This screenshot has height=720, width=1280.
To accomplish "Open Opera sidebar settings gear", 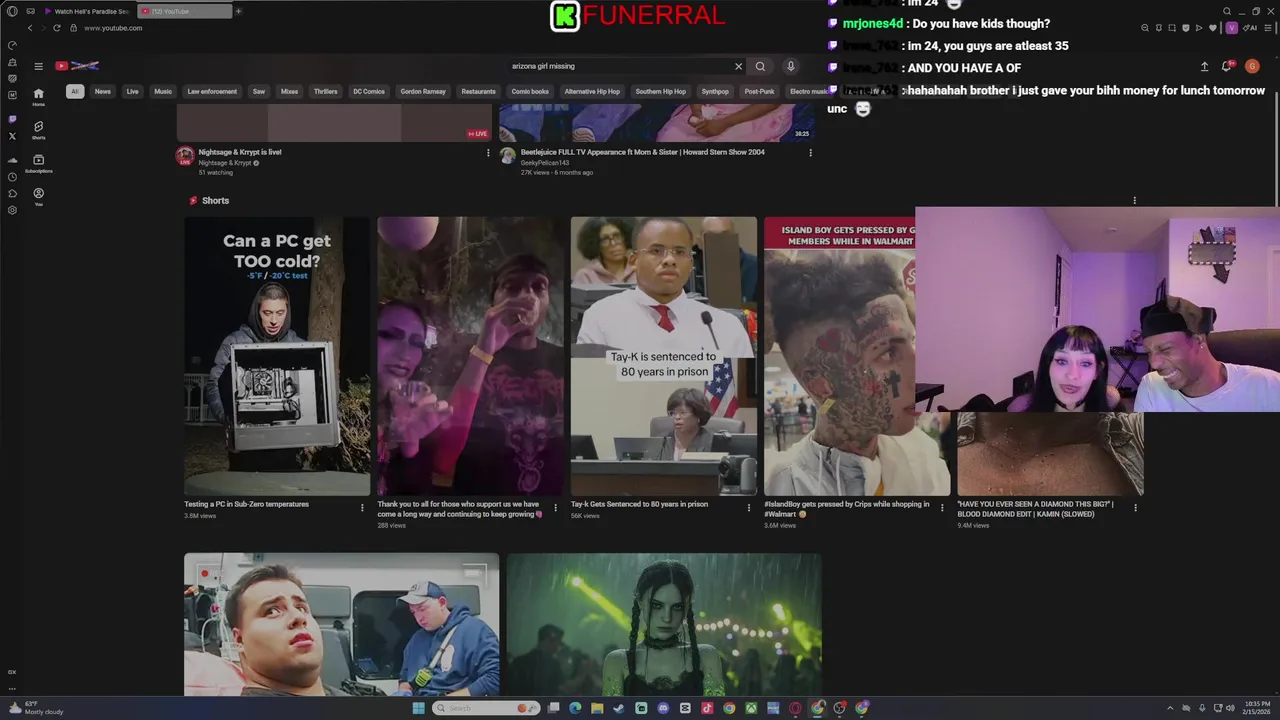I will (x=12, y=210).
